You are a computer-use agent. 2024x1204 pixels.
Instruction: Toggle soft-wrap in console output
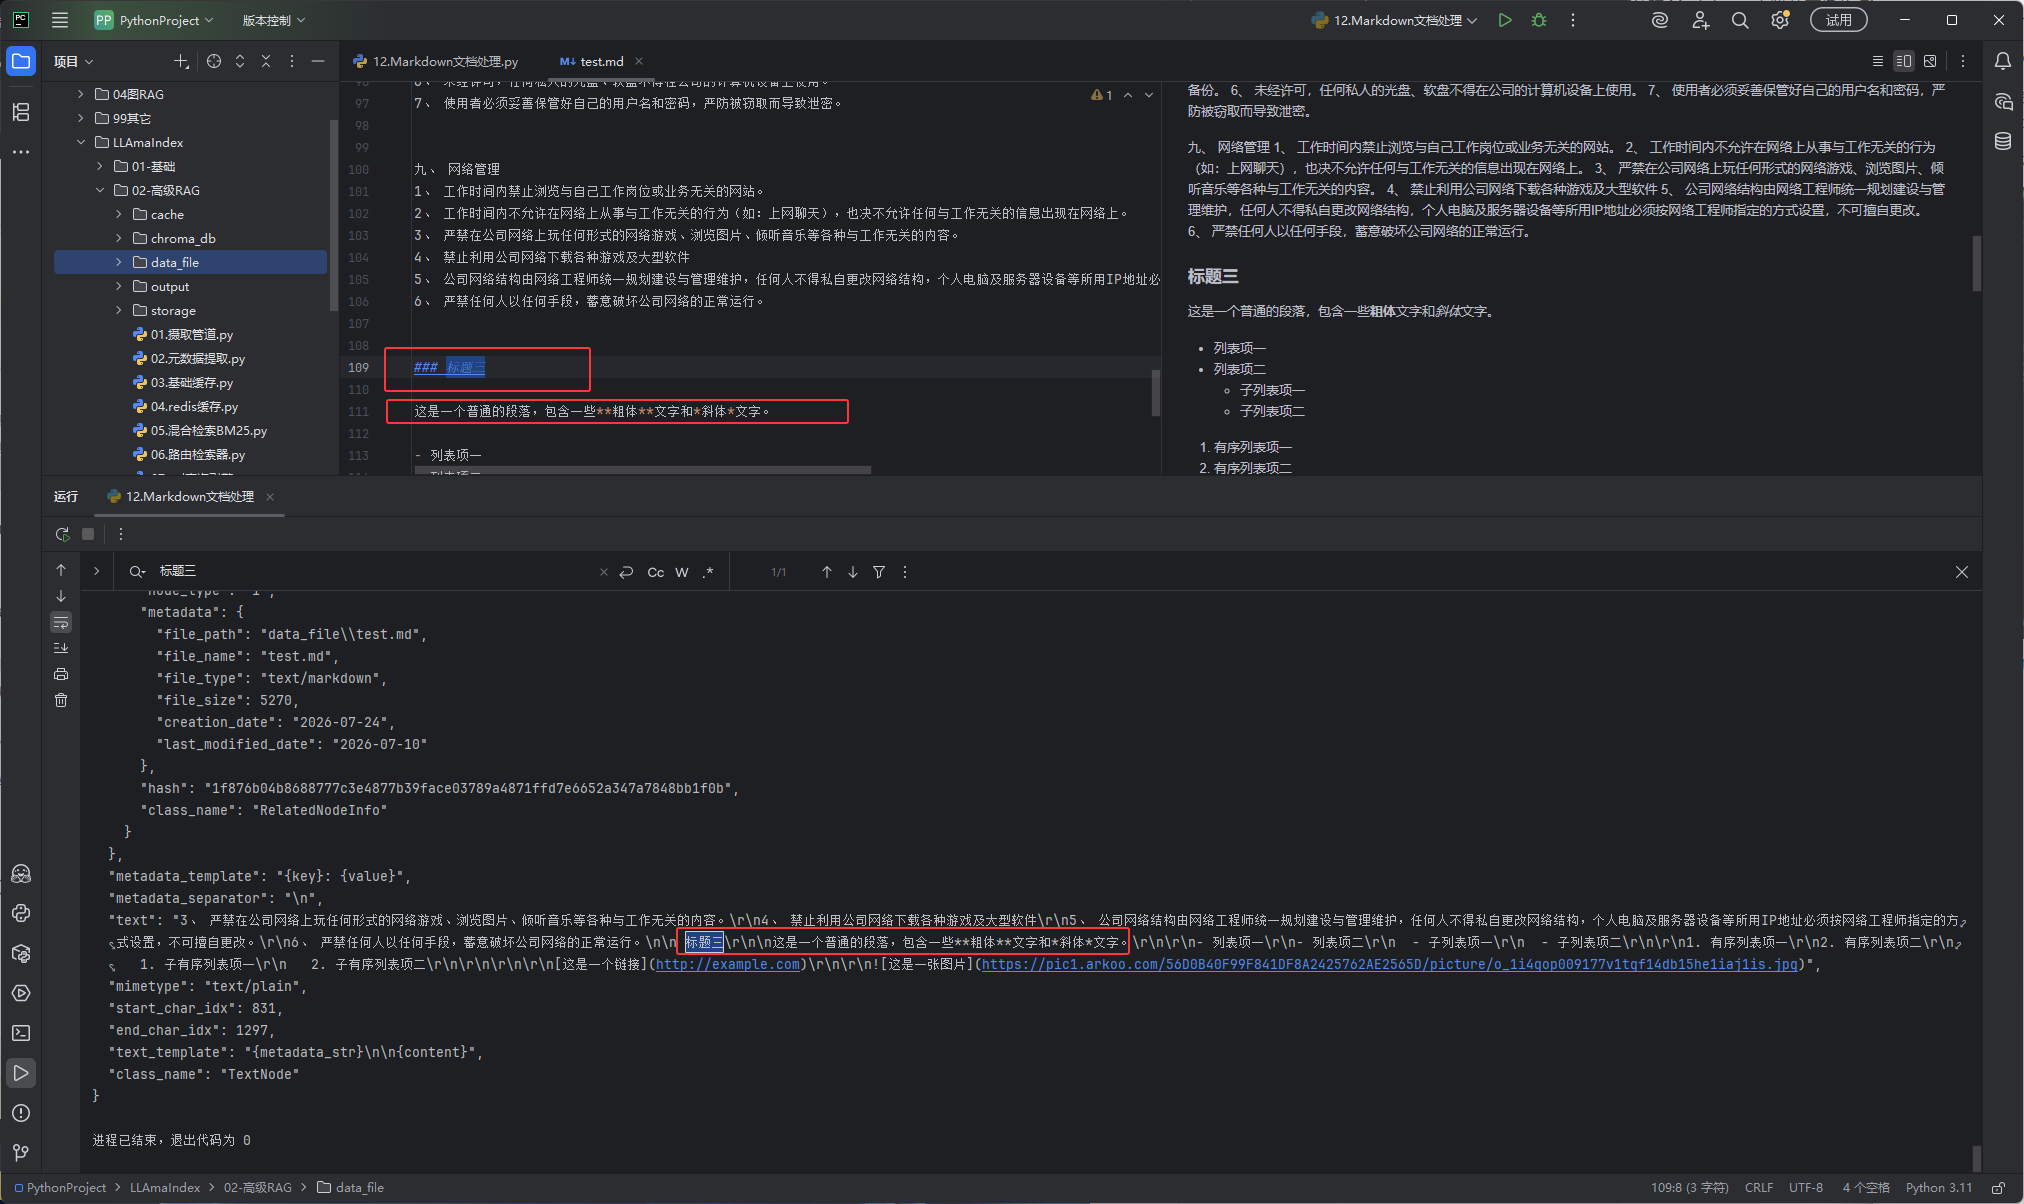tap(61, 622)
